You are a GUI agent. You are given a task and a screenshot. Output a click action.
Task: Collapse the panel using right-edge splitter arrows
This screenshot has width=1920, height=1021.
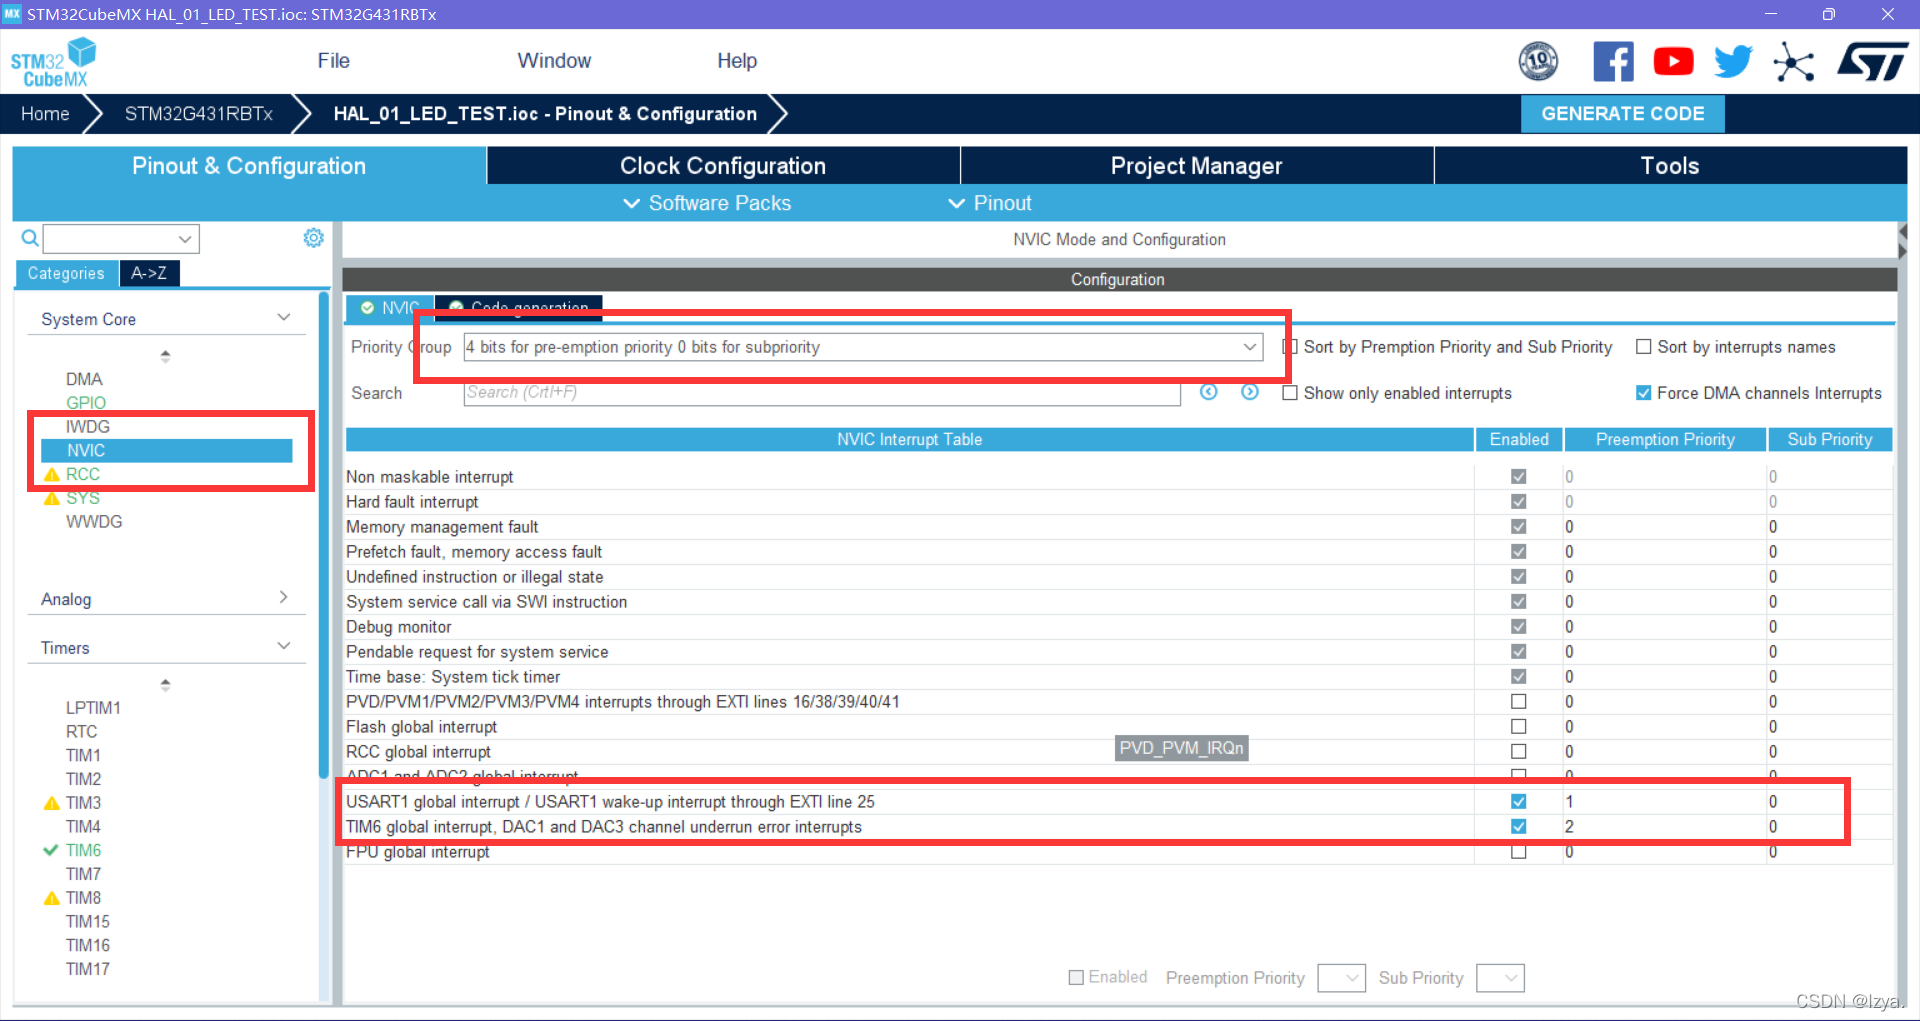[x=1902, y=241]
